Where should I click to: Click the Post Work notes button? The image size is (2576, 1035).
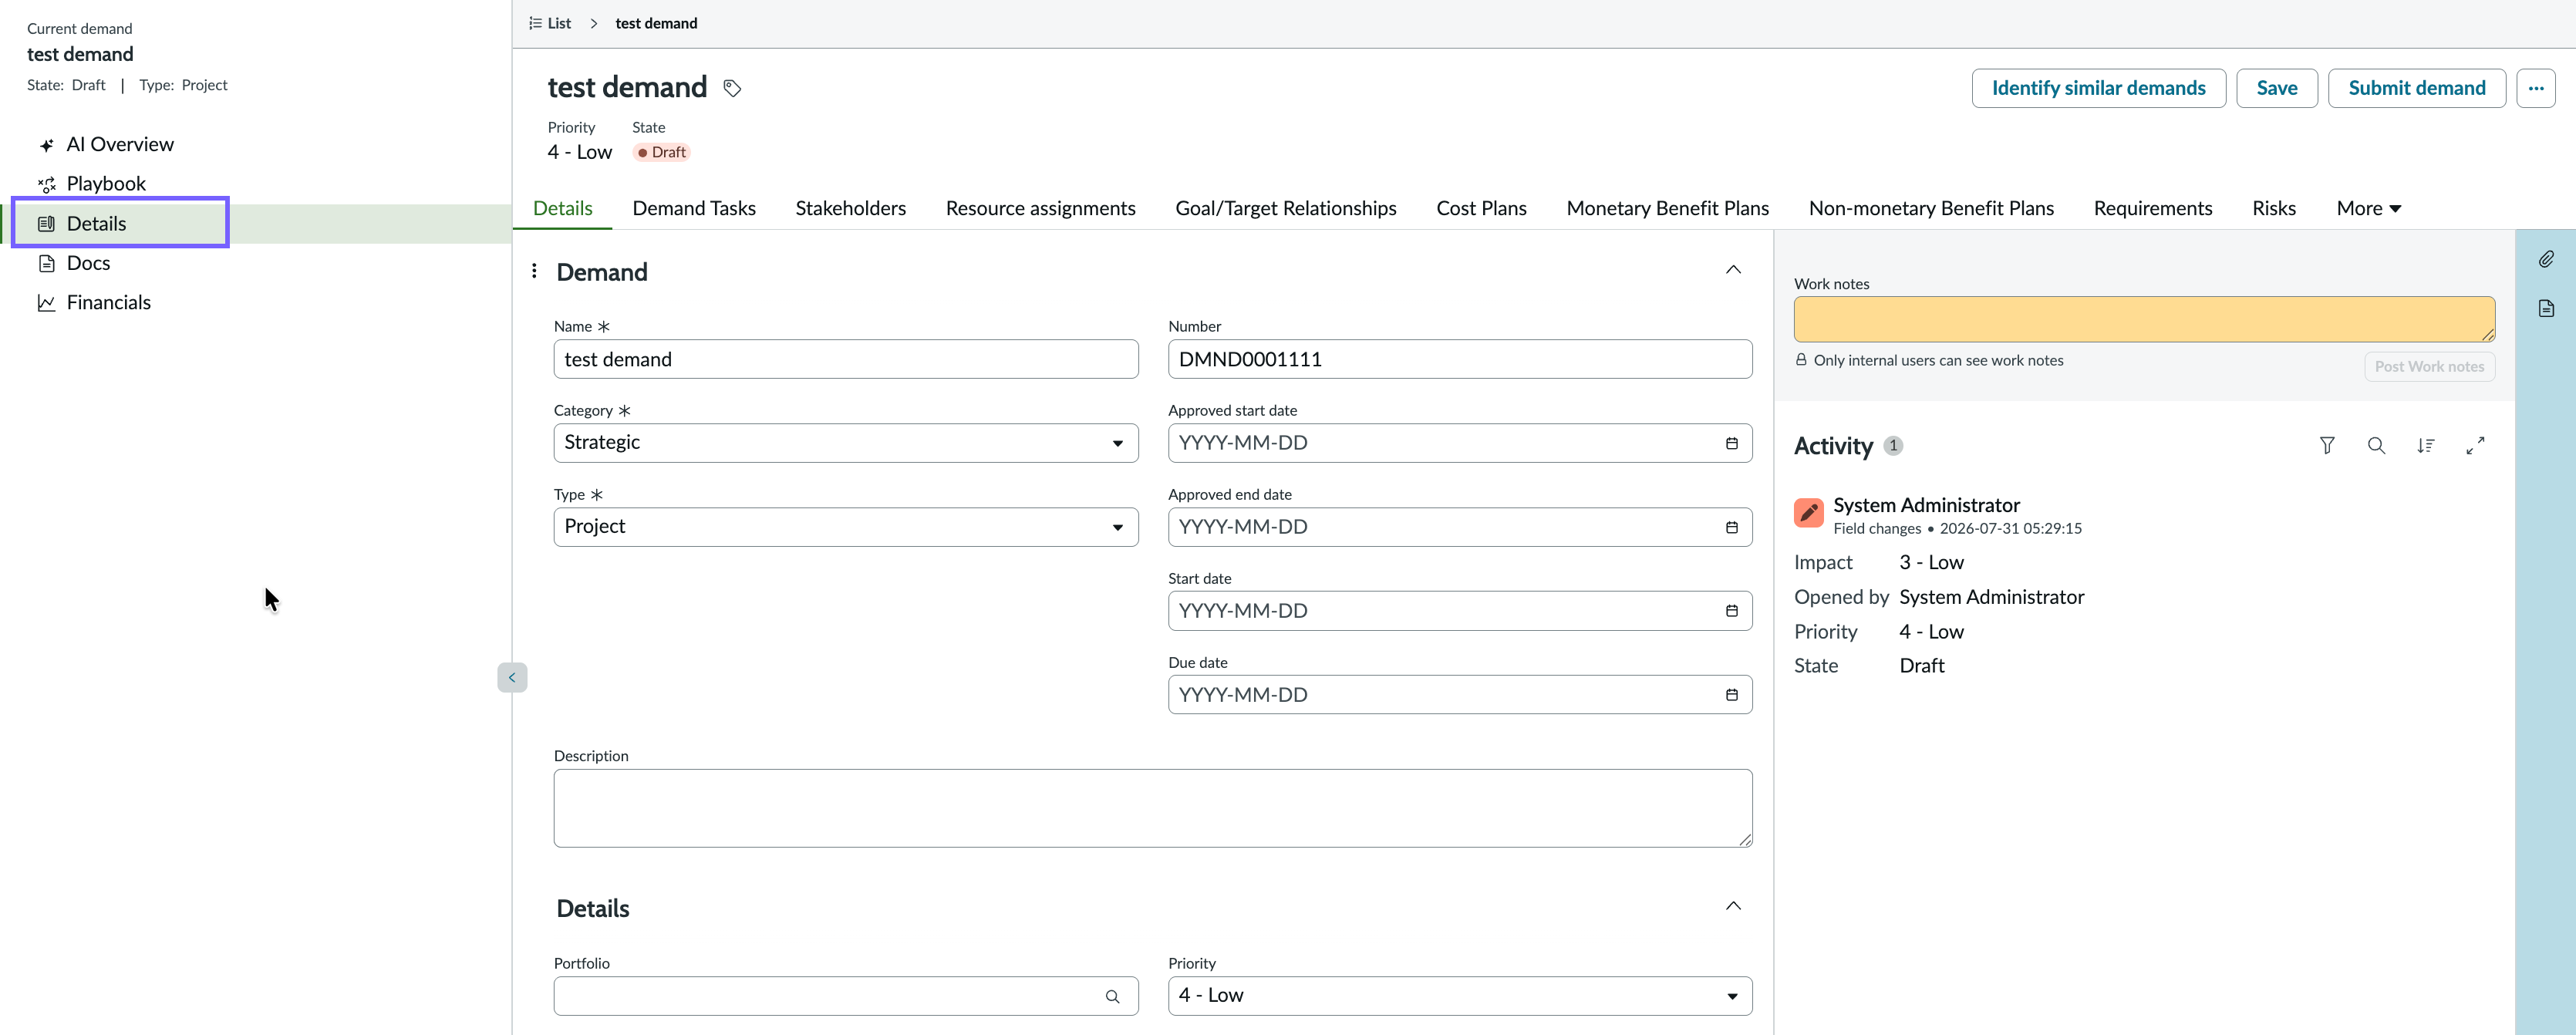point(2429,367)
